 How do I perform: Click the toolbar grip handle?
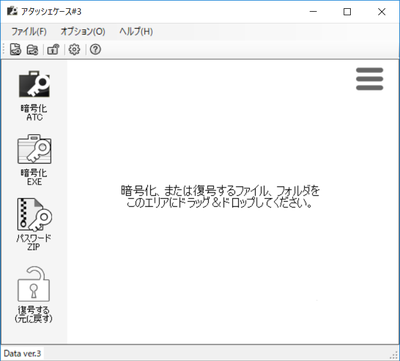3,50
